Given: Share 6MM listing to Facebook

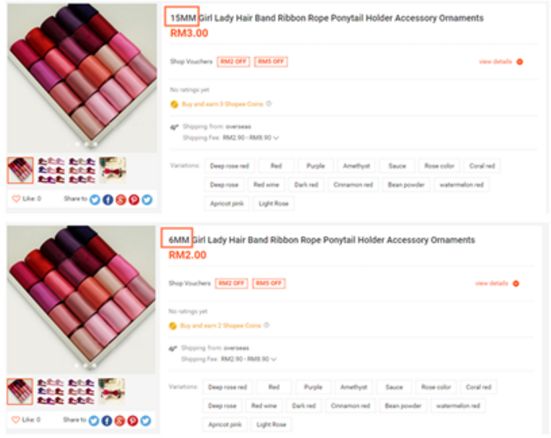Looking at the screenshot, I should [x=107, y=420].
